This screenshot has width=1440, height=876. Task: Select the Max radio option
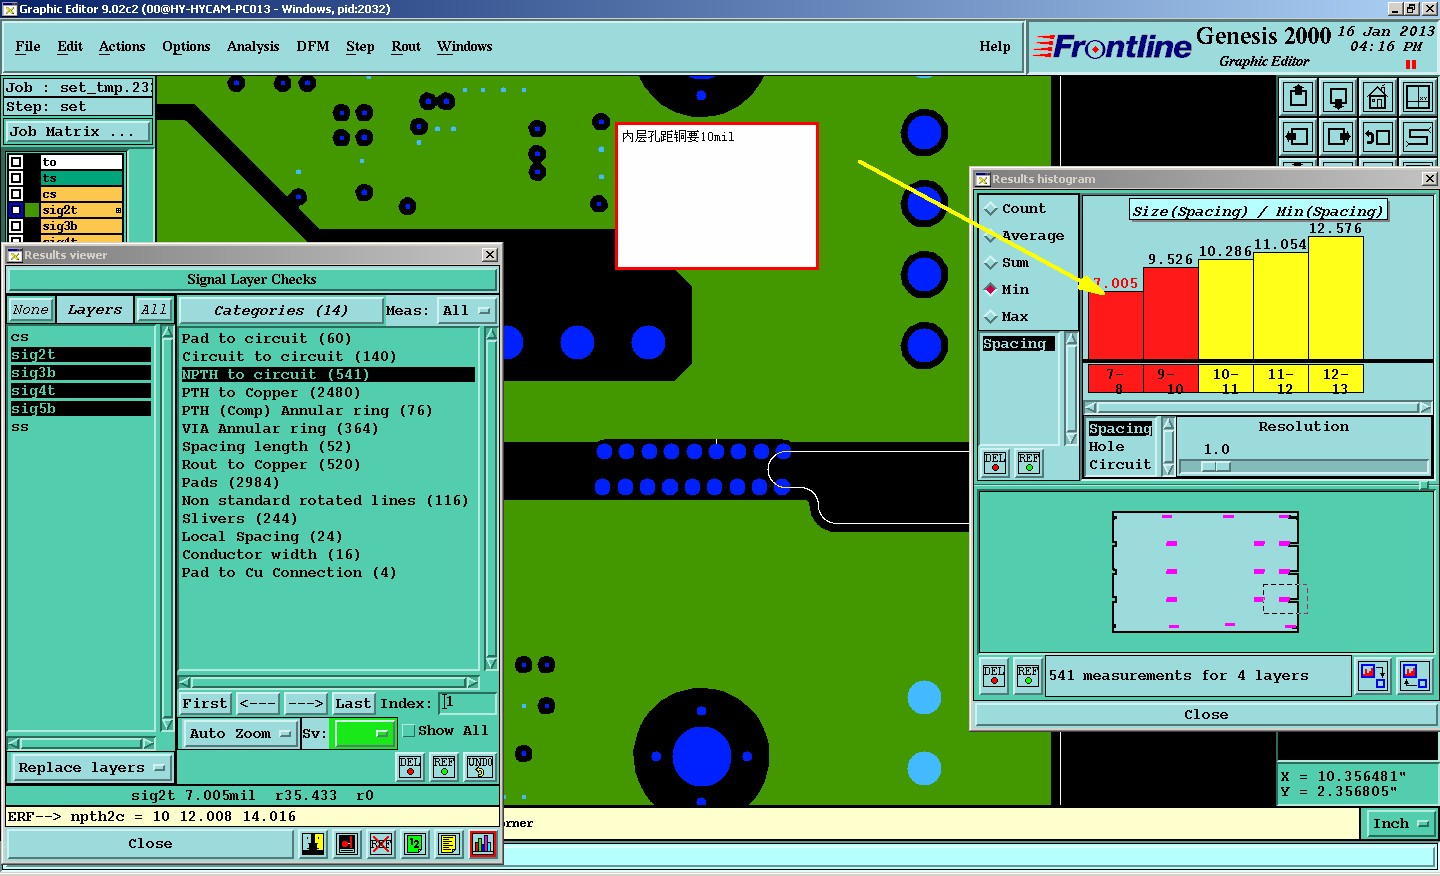pyautogui.click(x=1007, y=316)
